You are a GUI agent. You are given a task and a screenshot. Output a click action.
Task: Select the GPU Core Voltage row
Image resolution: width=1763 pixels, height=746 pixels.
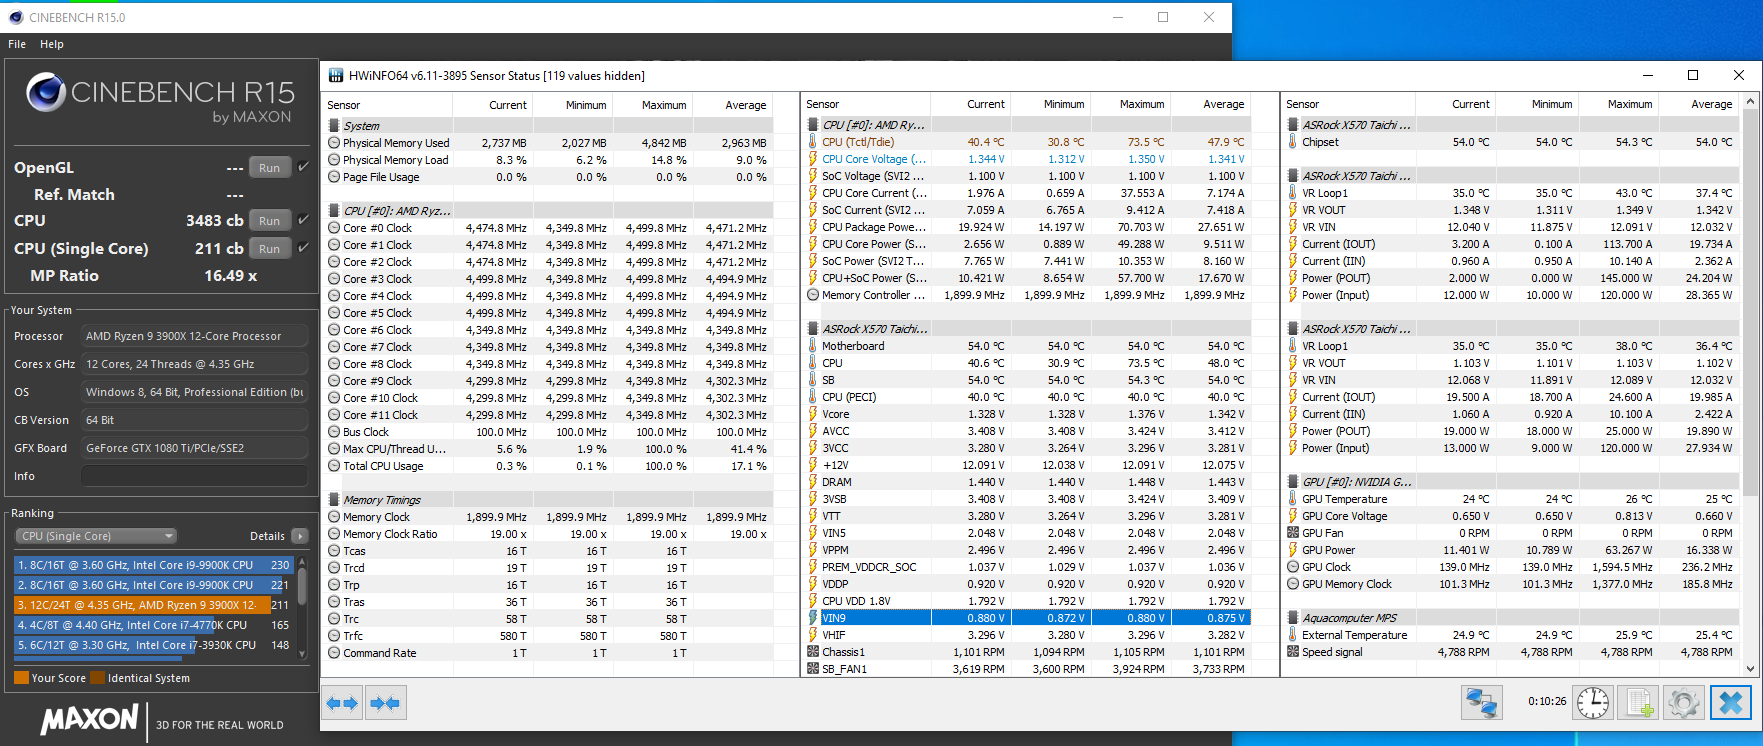(1511, 516)
